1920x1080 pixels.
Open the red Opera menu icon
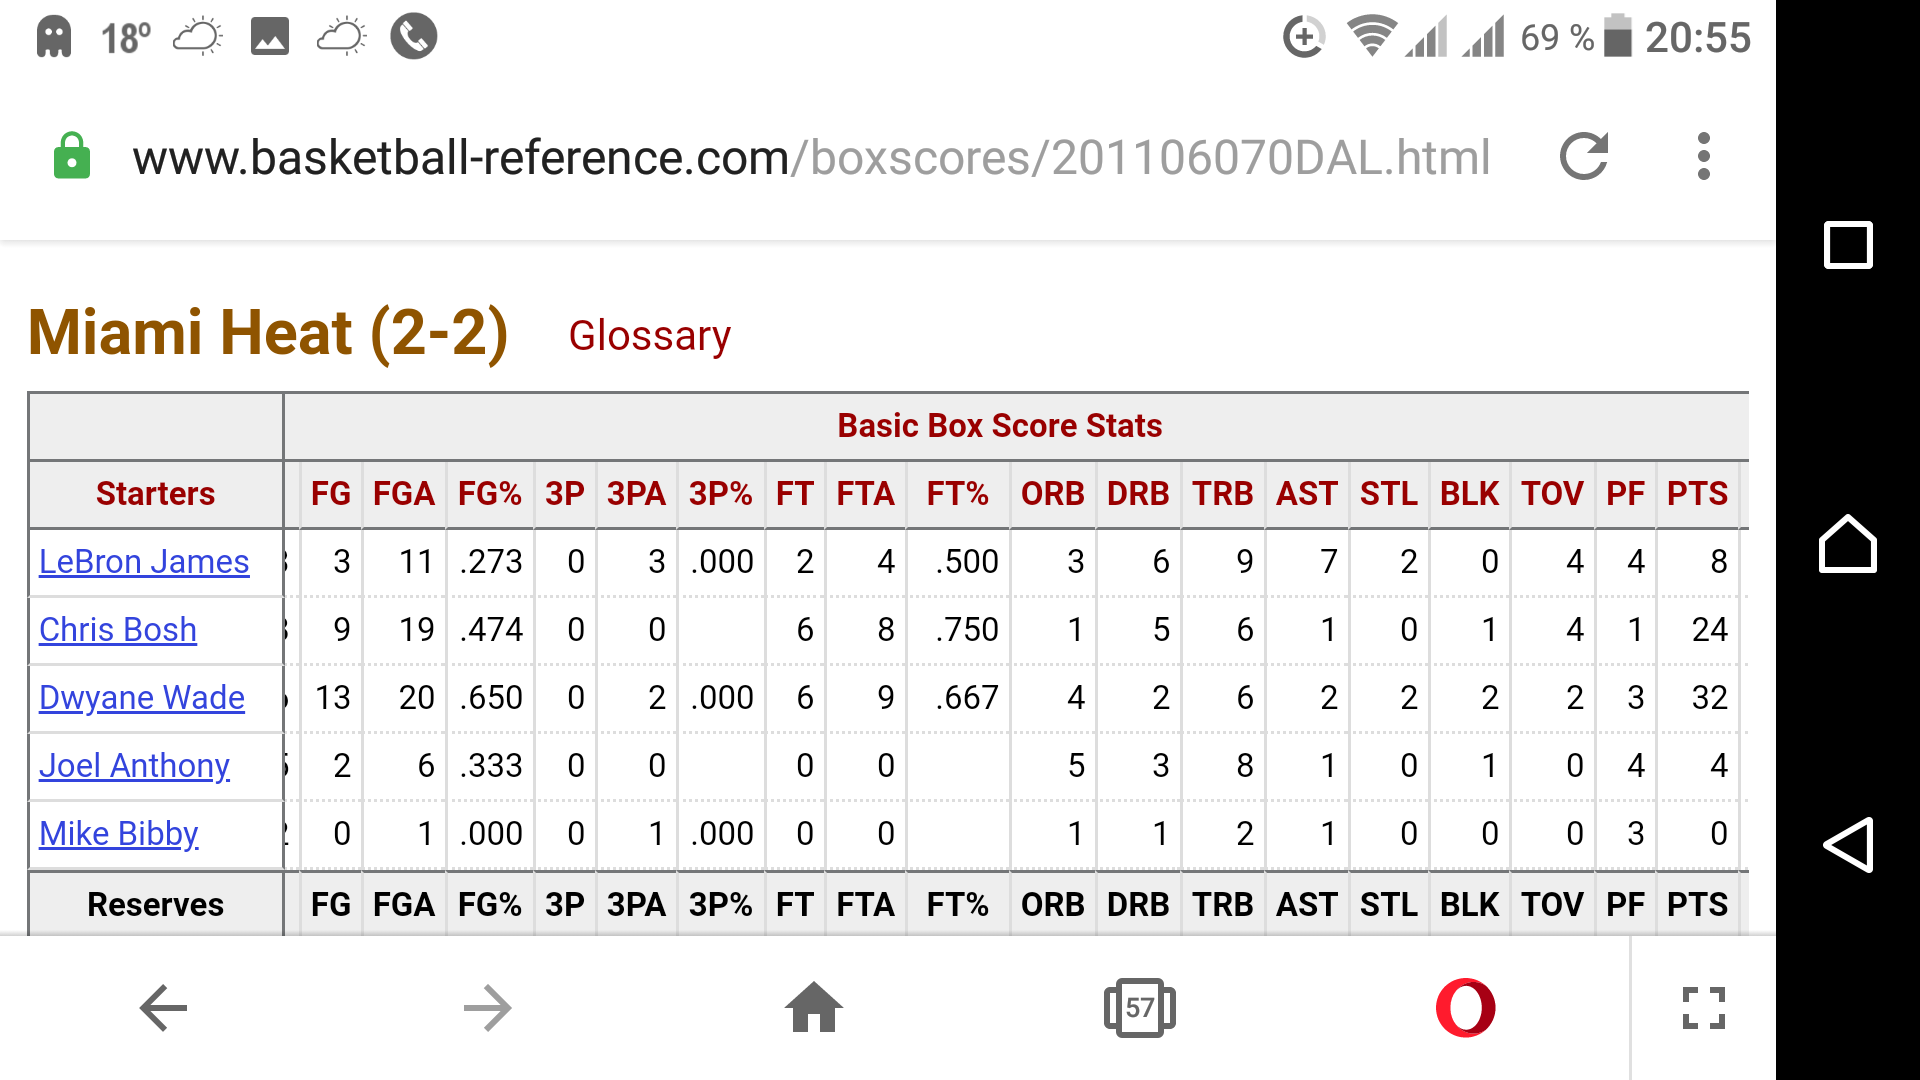point(1465,1007)
